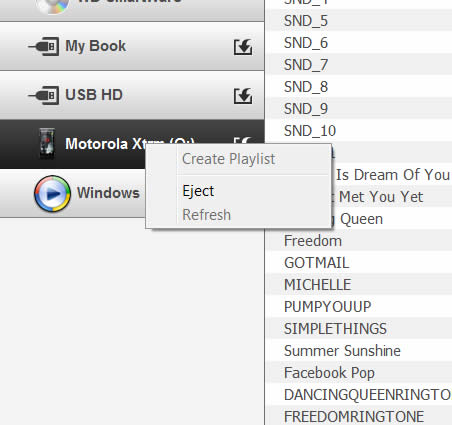The width and height of the screenshot is (452, 425).
Task: Select the My Book device entry
Action: pyautogui.click(x=132, y=46)
